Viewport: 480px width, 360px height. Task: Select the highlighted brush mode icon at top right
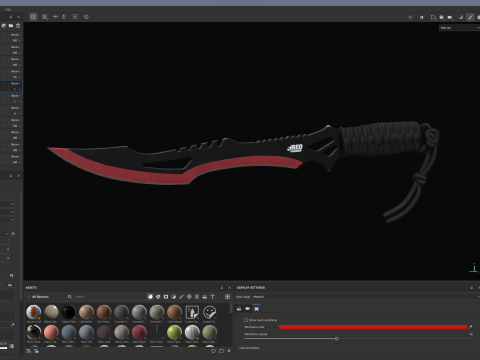coord(470,17)
